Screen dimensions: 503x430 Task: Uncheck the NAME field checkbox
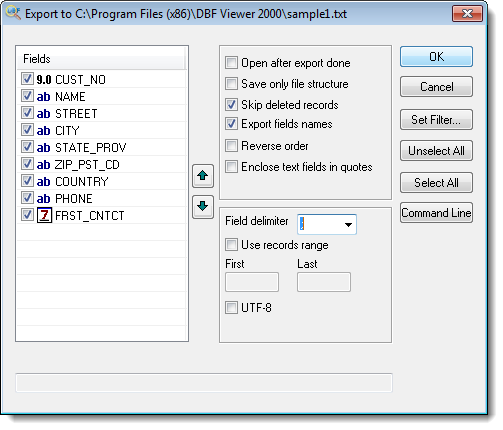coord(27,96)
